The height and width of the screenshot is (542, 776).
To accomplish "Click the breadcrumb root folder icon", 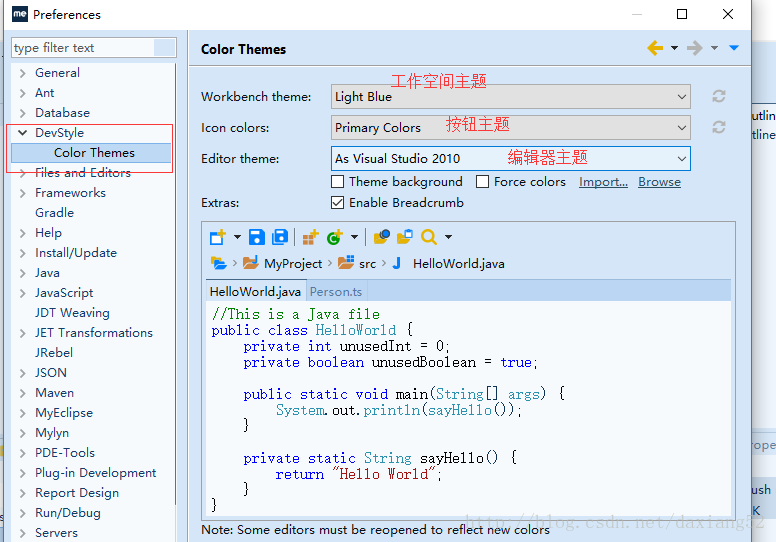I will (218, 263).
